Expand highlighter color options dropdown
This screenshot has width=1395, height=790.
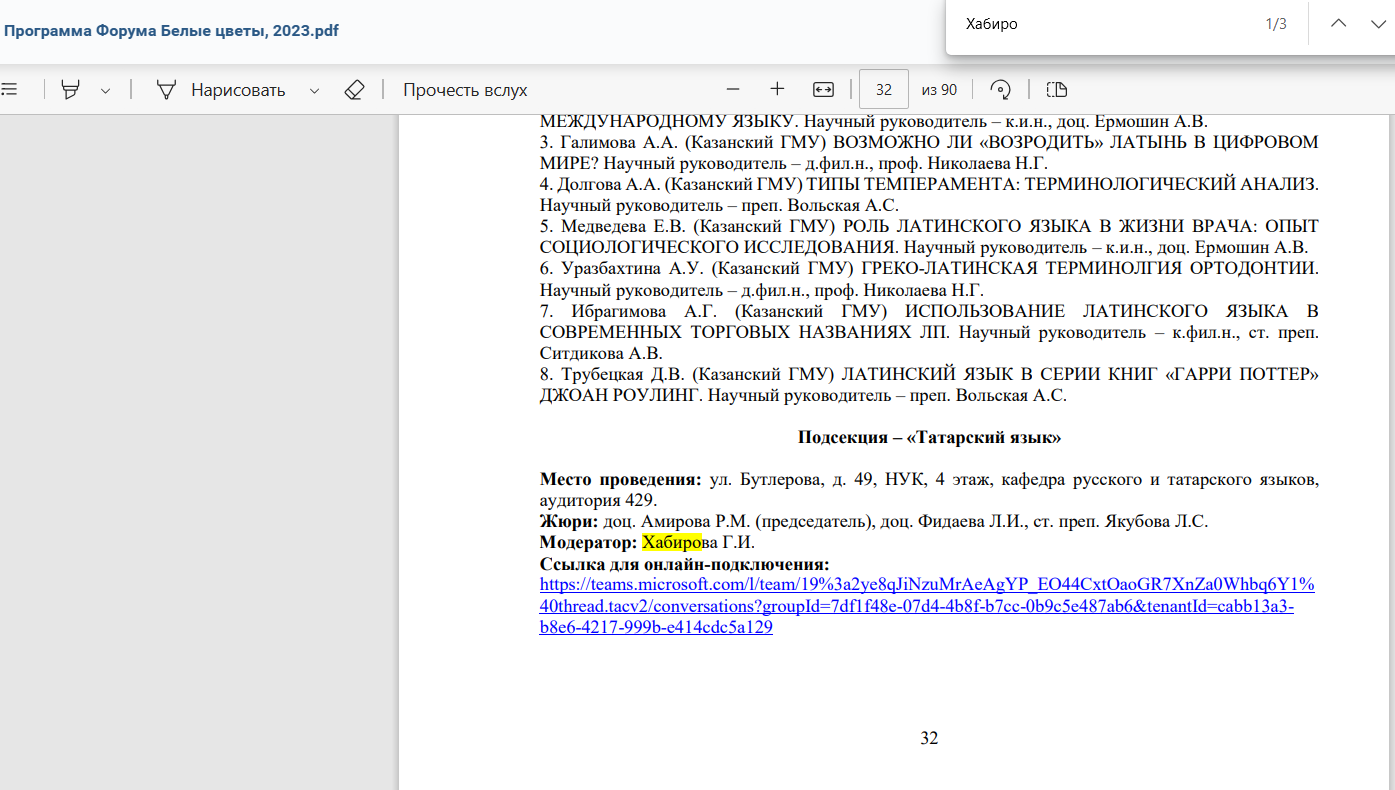105,90
